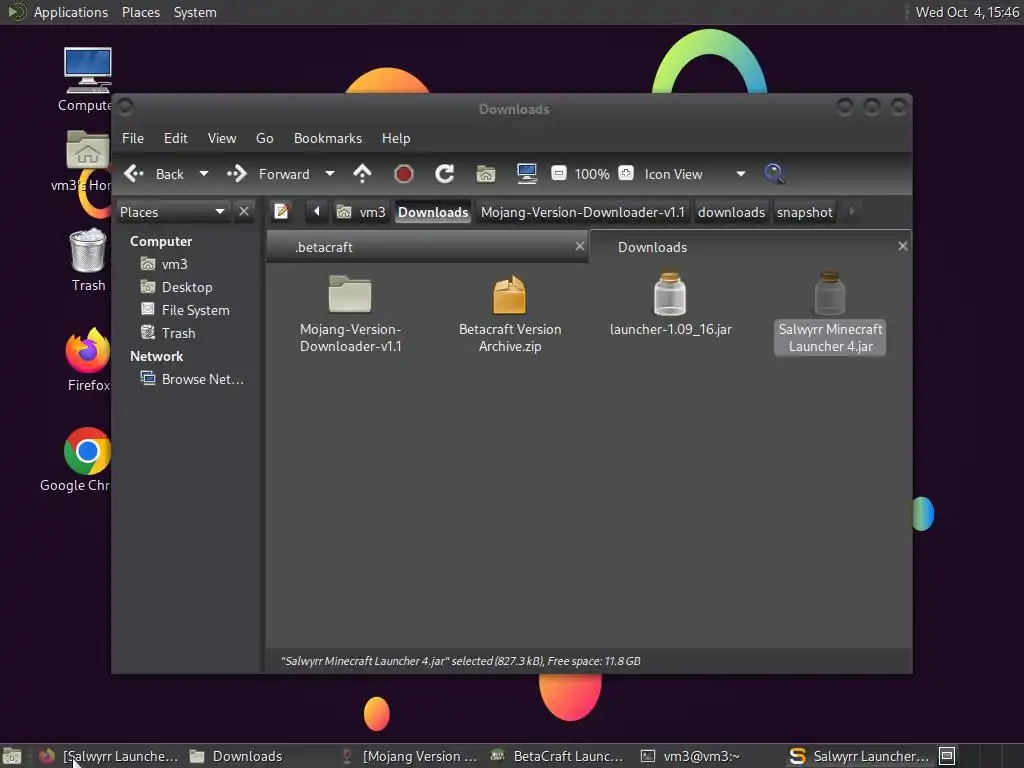
Task: Toggle the text-based location bar edit icon
Action: (x=281, y=212)
